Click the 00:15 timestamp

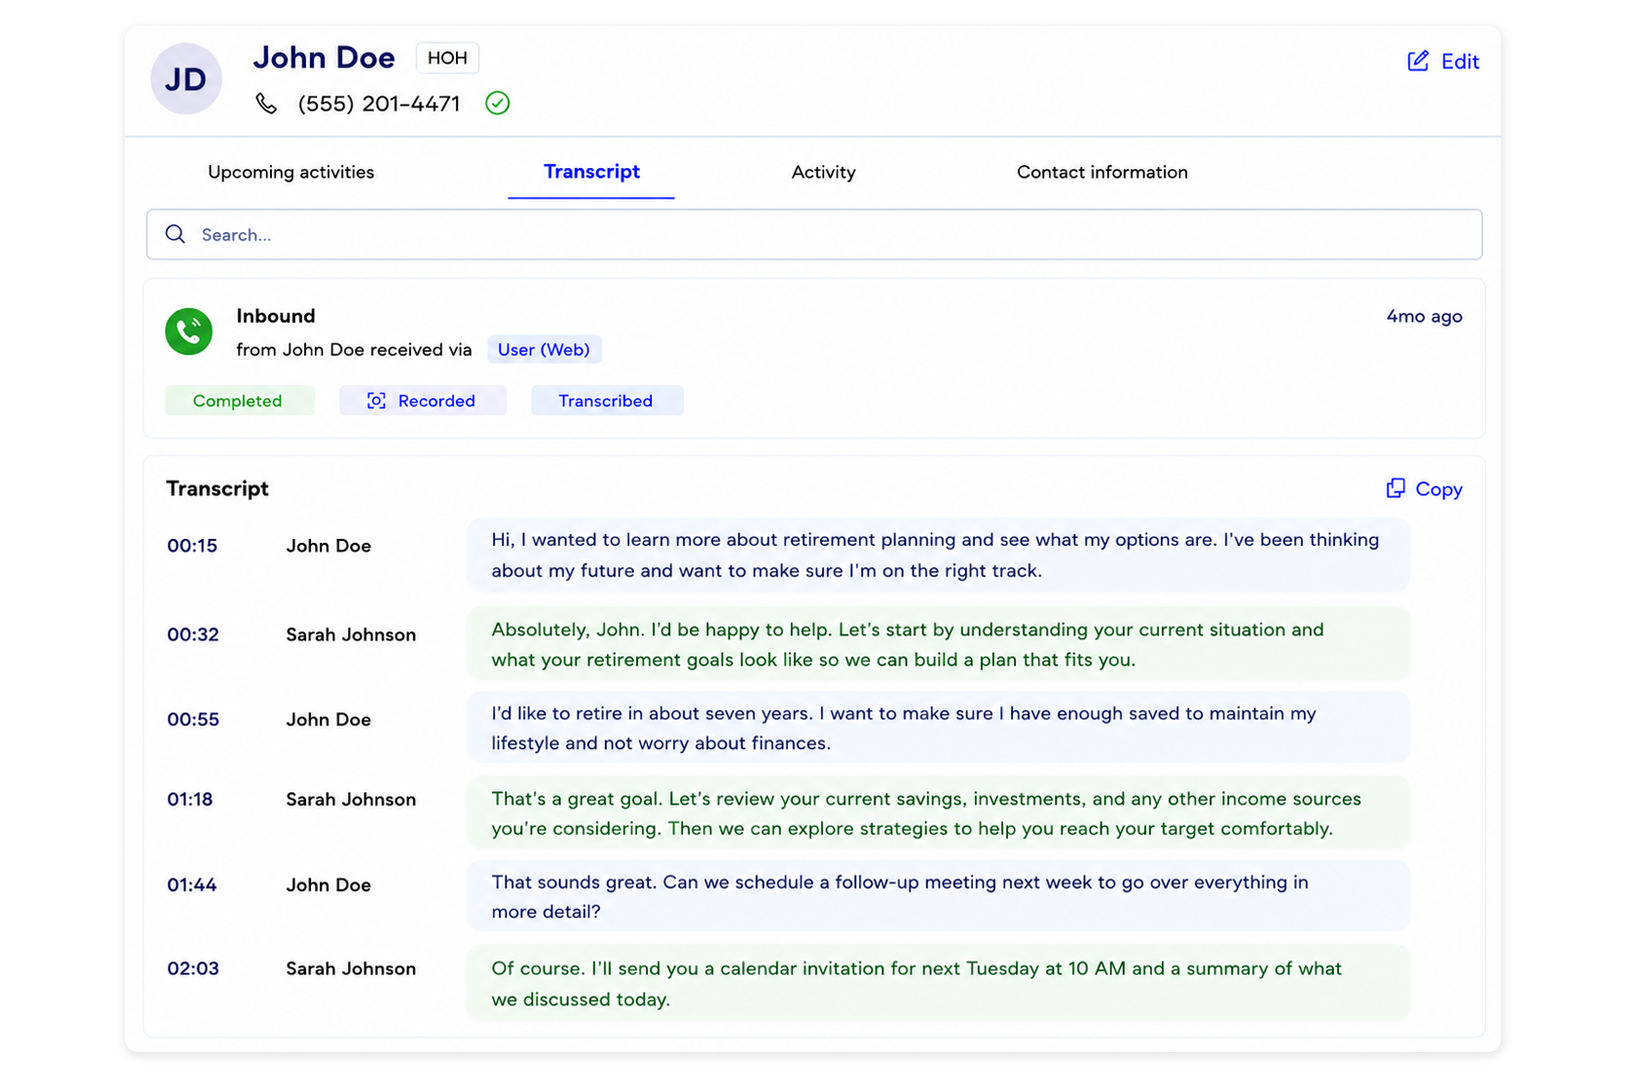[192, 546]
